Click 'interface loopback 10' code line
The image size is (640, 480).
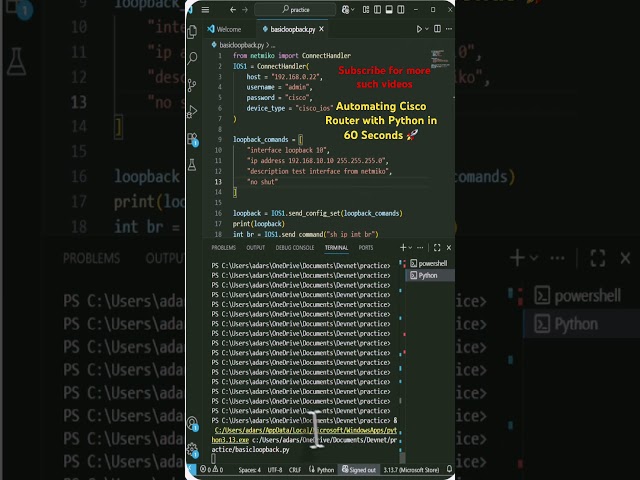[x=287, y=150]
